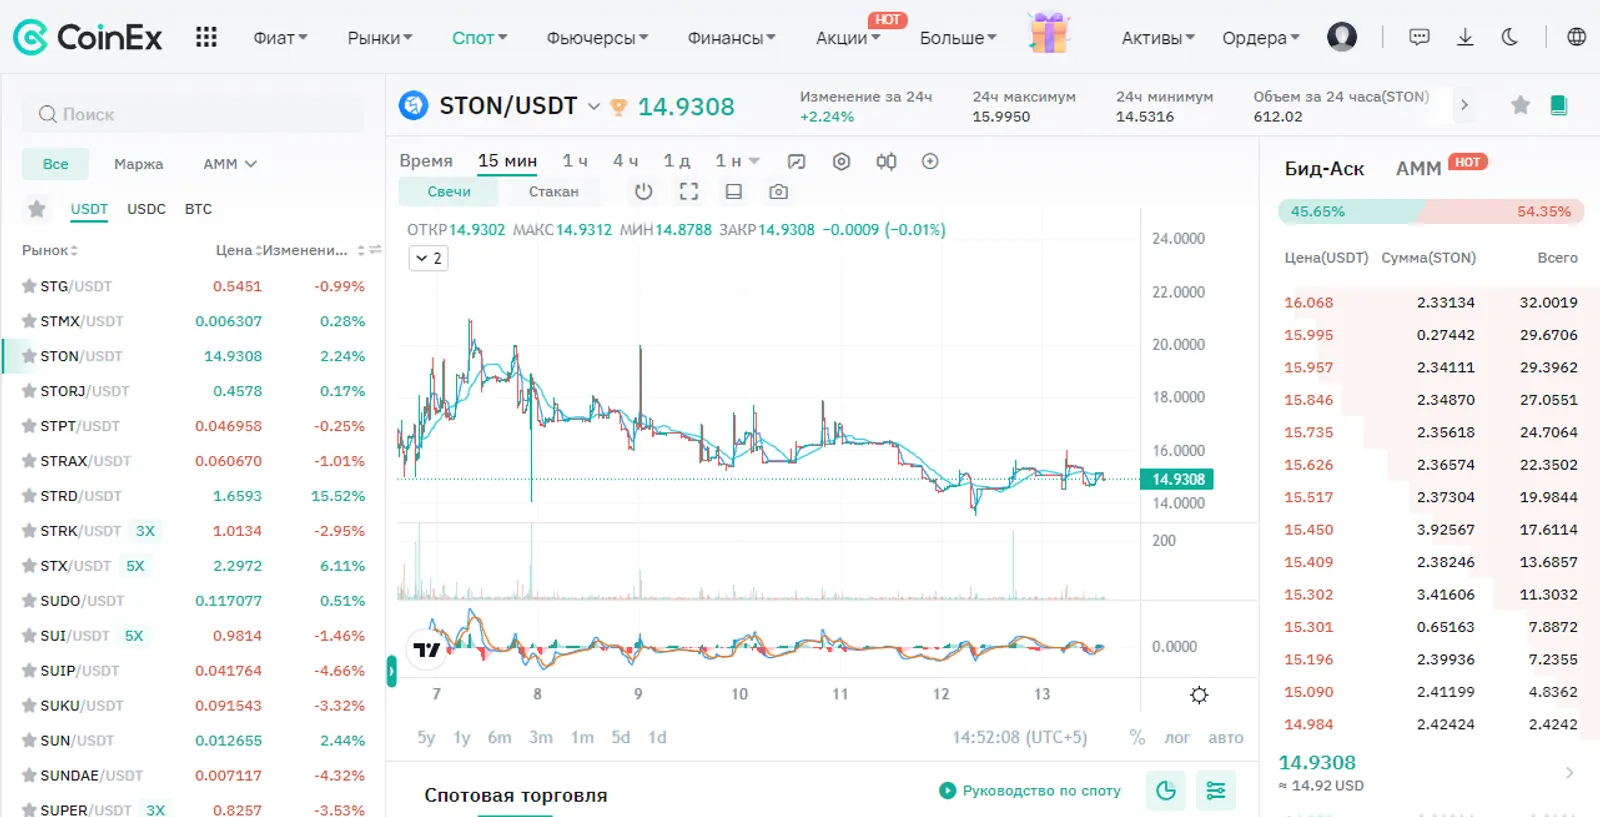
Task: Expand the Спот menu
Action: 479,38
